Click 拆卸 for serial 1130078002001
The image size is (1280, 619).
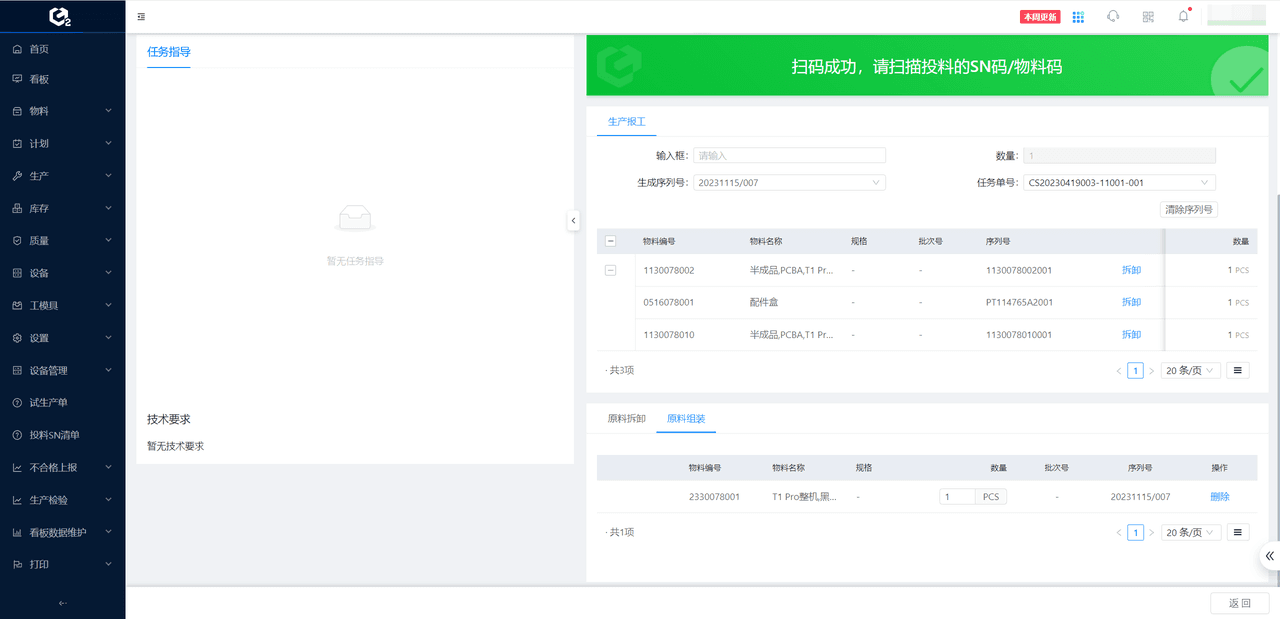coord(1131,270)
